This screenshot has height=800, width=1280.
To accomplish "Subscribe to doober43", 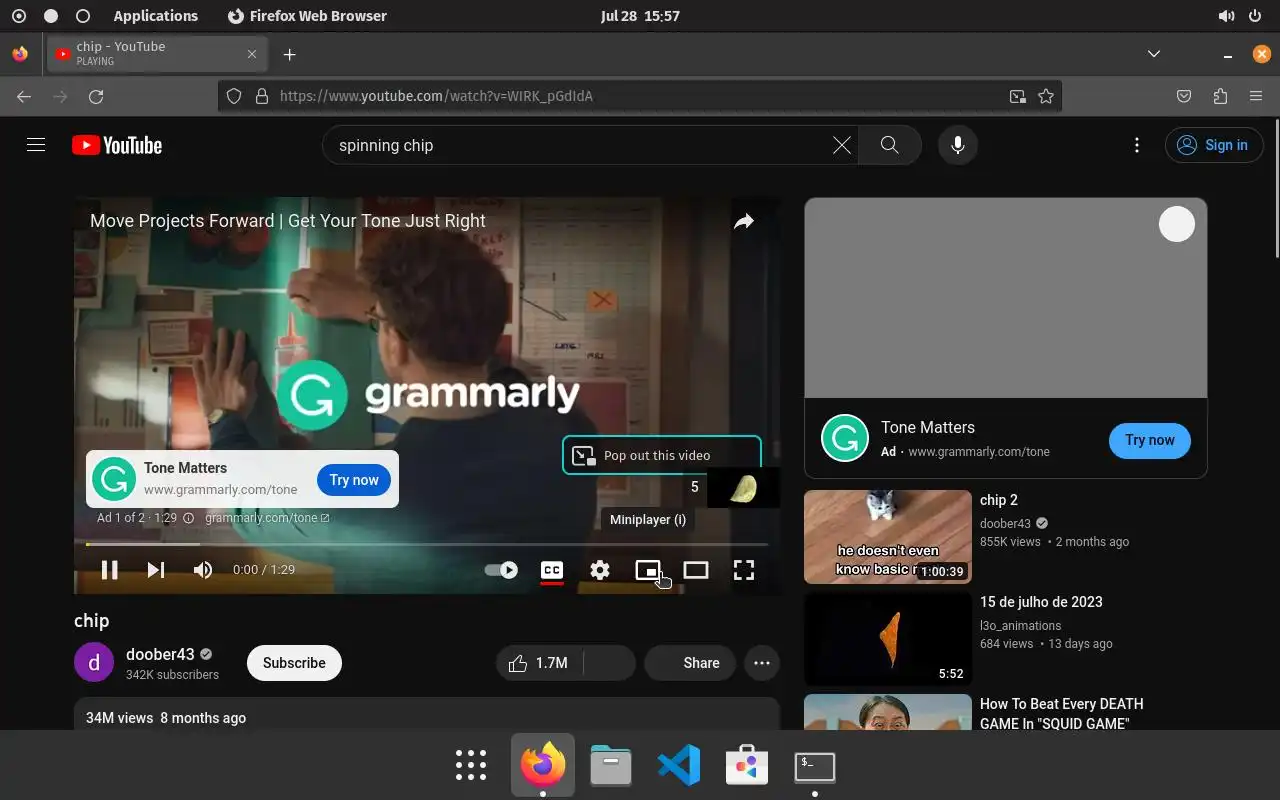I will (294, 663).
